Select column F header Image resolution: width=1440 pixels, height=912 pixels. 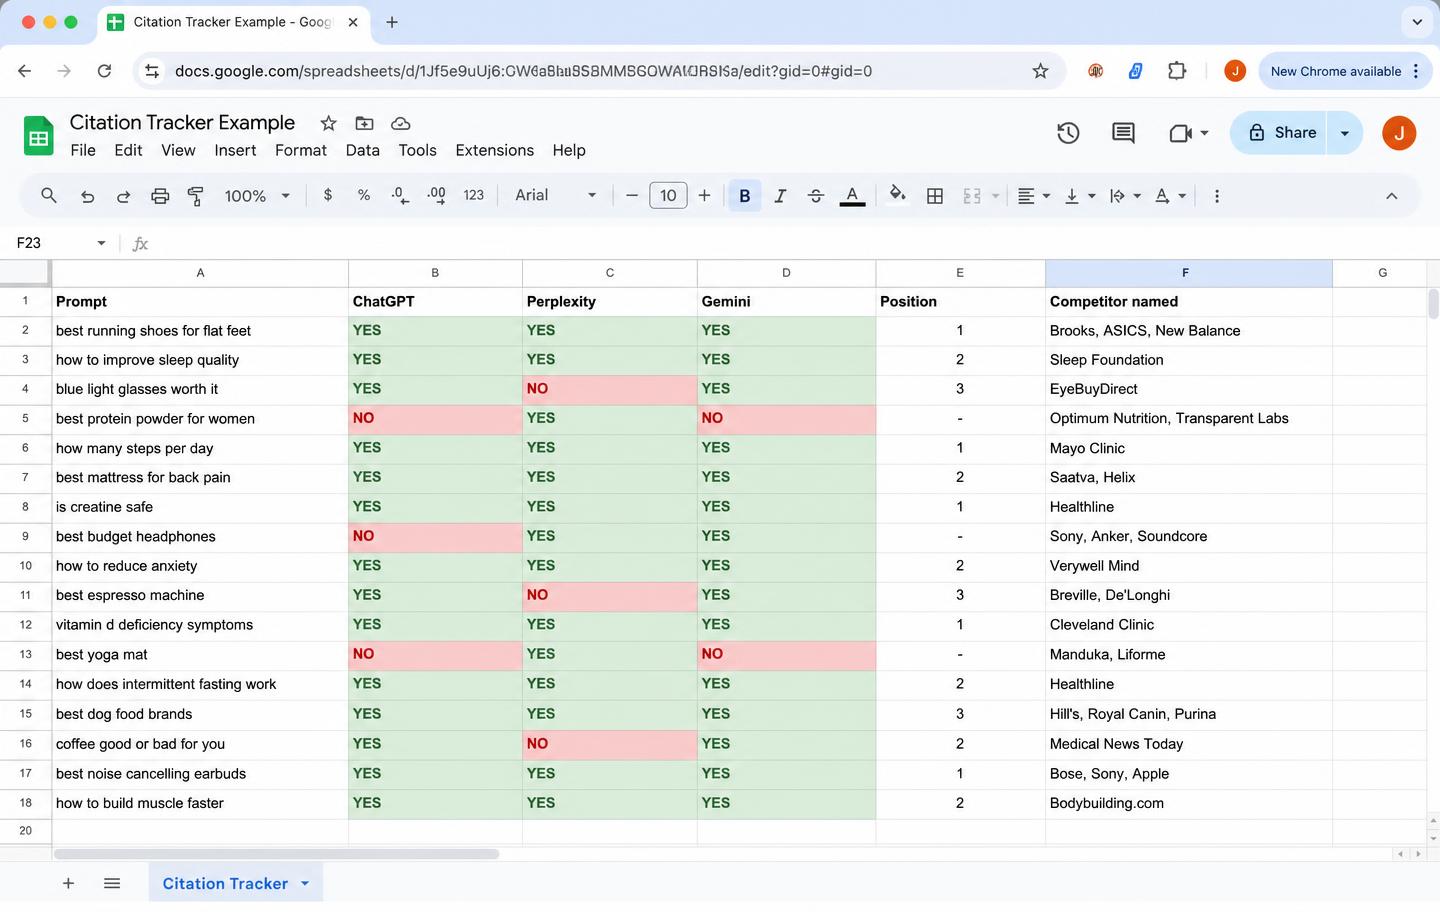coord(1188,273)
